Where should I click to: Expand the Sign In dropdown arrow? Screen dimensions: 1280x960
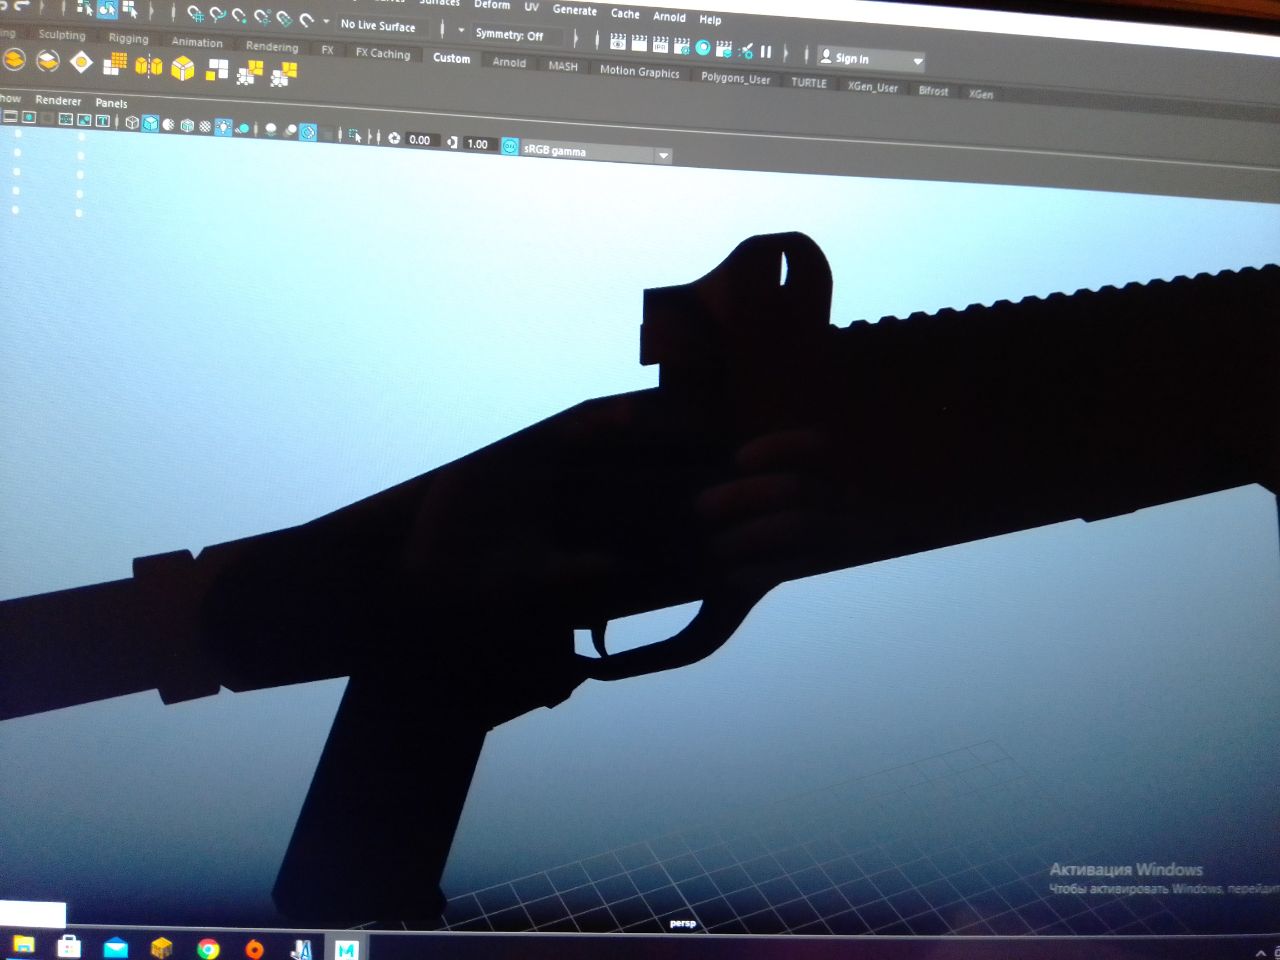click(x=917, y=62)
